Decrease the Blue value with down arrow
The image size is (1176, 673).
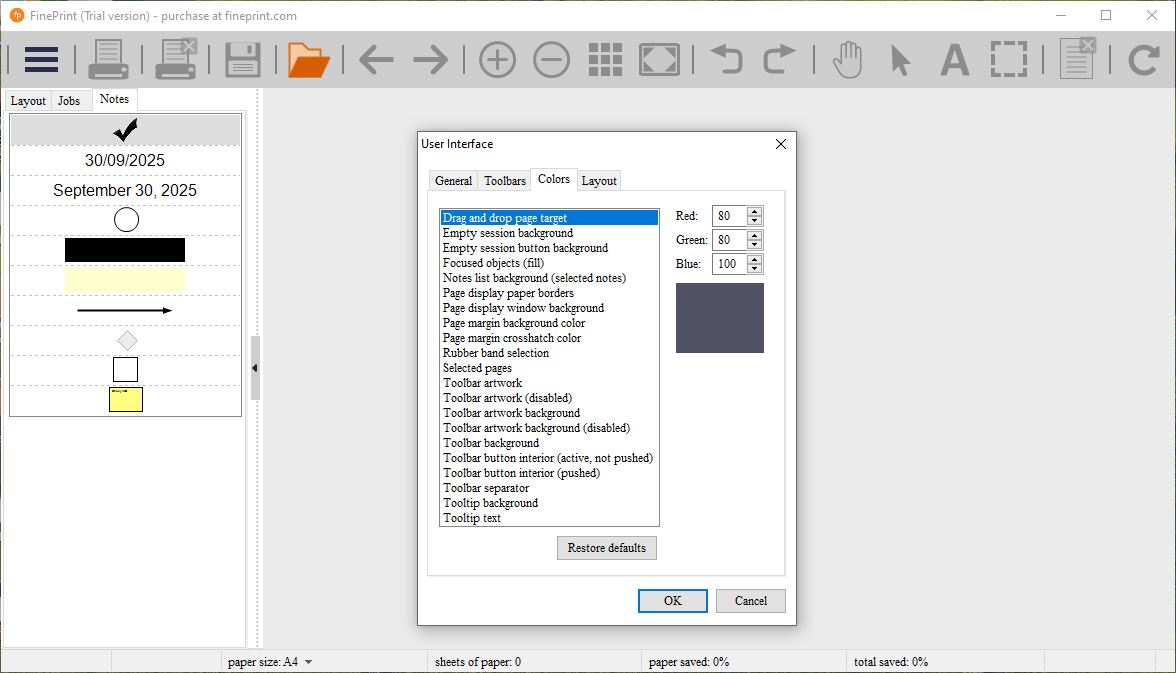pyautogui.click(x=755, y=269)
